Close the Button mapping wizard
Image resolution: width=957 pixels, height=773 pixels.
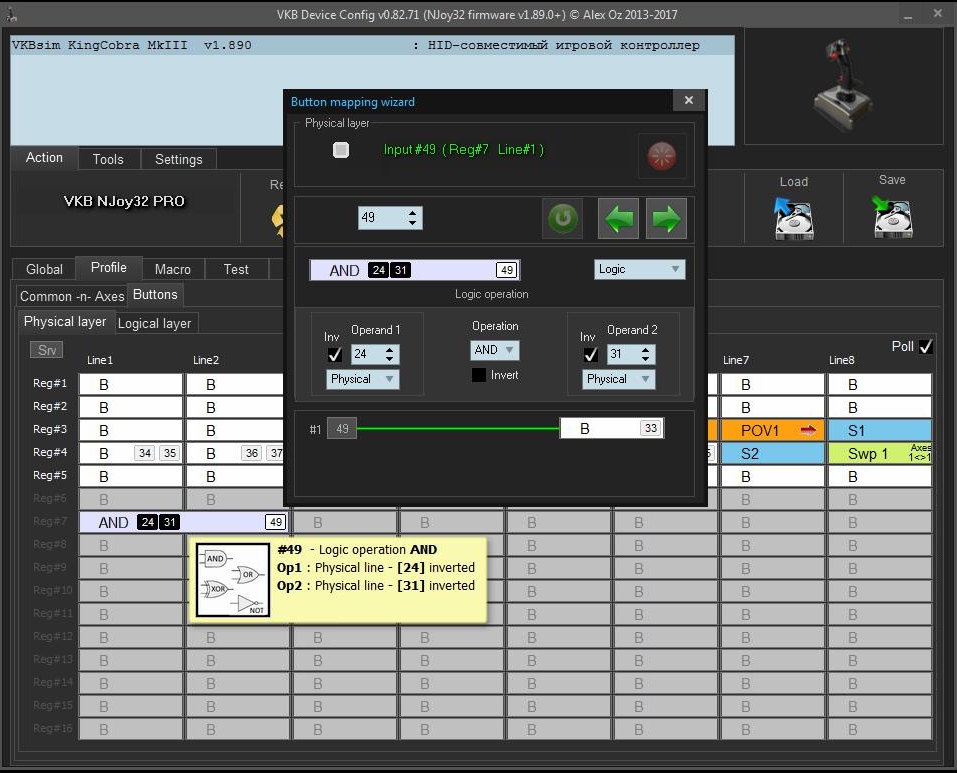click(x=689, y=100)
